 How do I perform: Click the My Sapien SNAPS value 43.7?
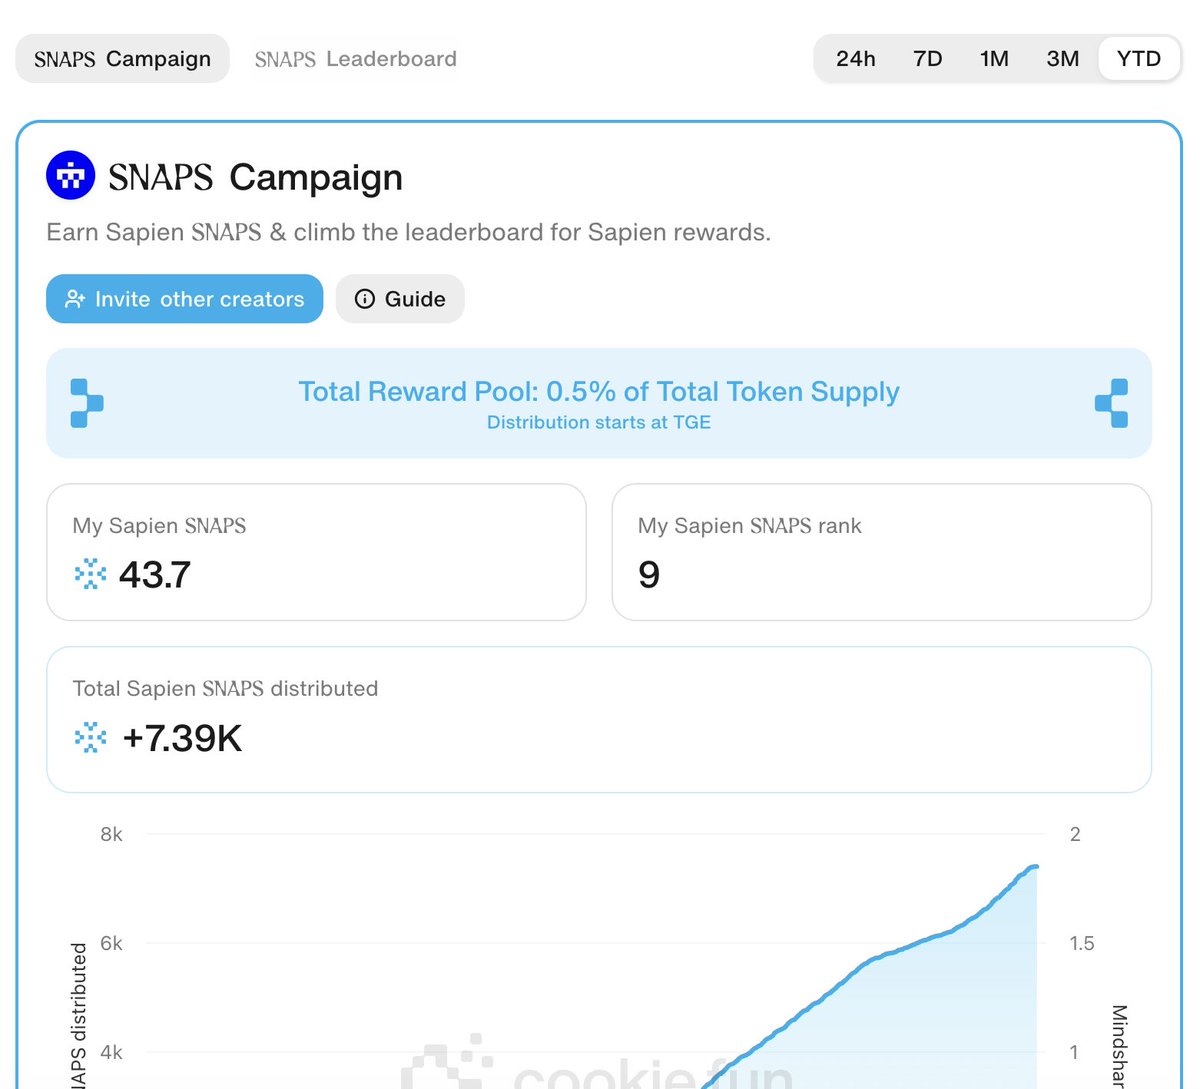pyautogui.click(x=155, y=575)
